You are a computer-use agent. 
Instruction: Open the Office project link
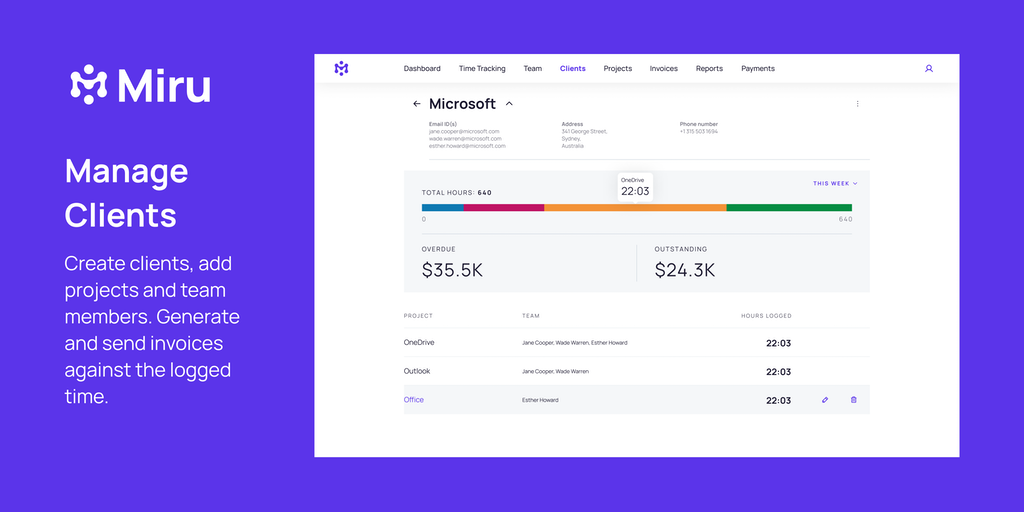pos(413,400)
